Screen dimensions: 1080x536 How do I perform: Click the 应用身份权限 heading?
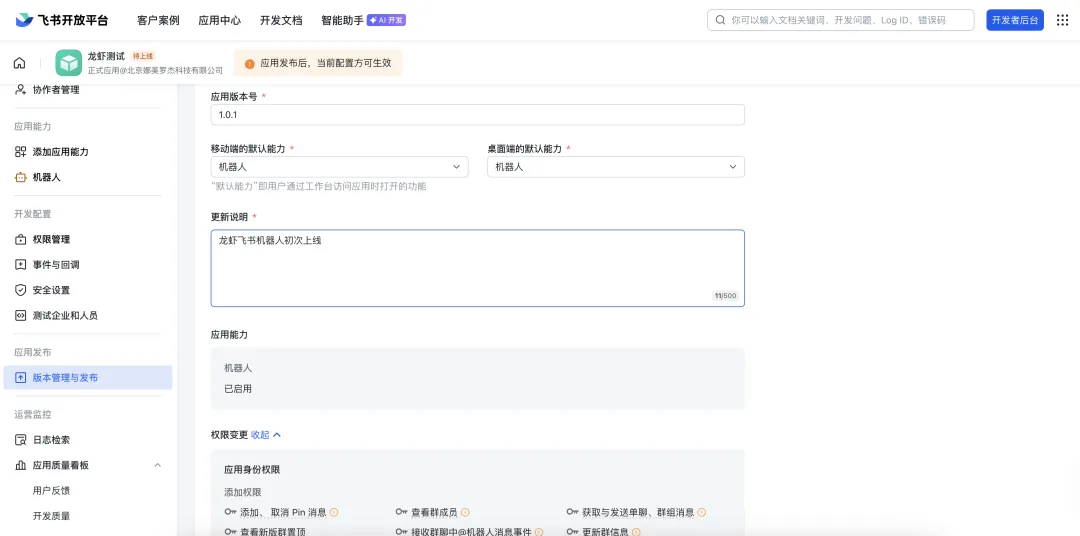[252, 469]
